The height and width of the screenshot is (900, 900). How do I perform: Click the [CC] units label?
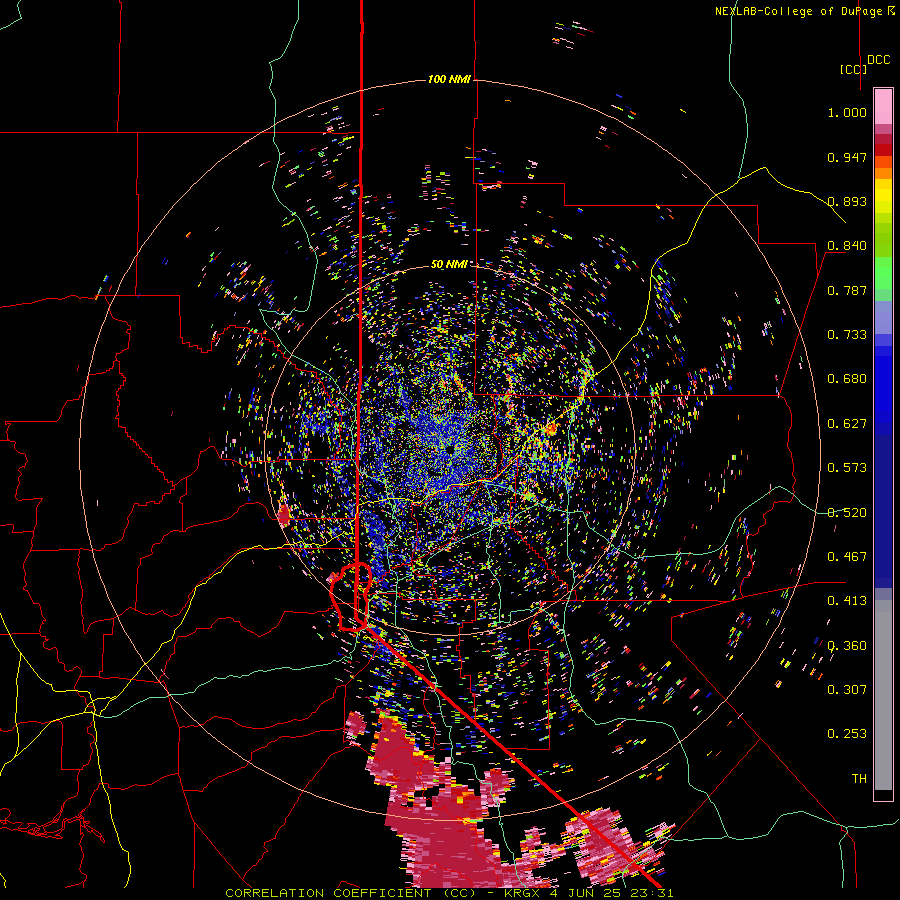pos(853,69)
